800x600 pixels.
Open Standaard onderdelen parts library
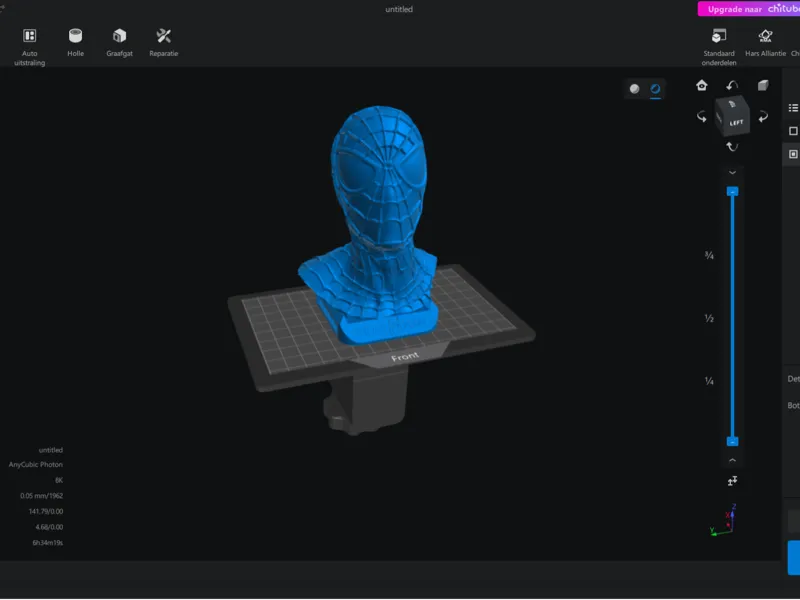(x=719, y=47)
